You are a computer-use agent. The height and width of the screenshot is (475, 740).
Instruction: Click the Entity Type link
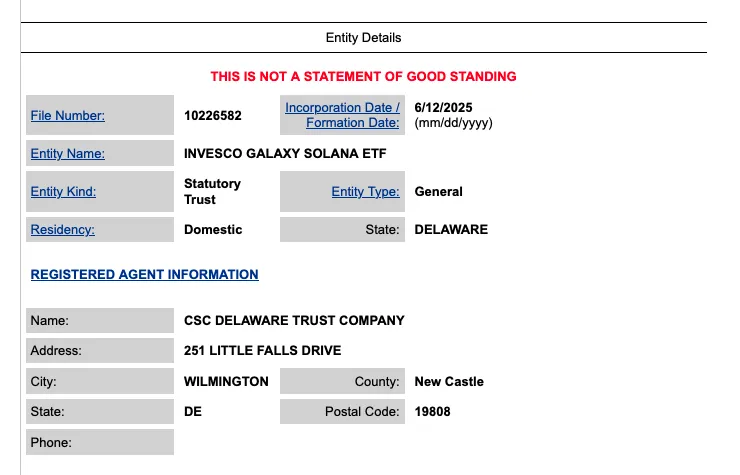tap(365, 192)
